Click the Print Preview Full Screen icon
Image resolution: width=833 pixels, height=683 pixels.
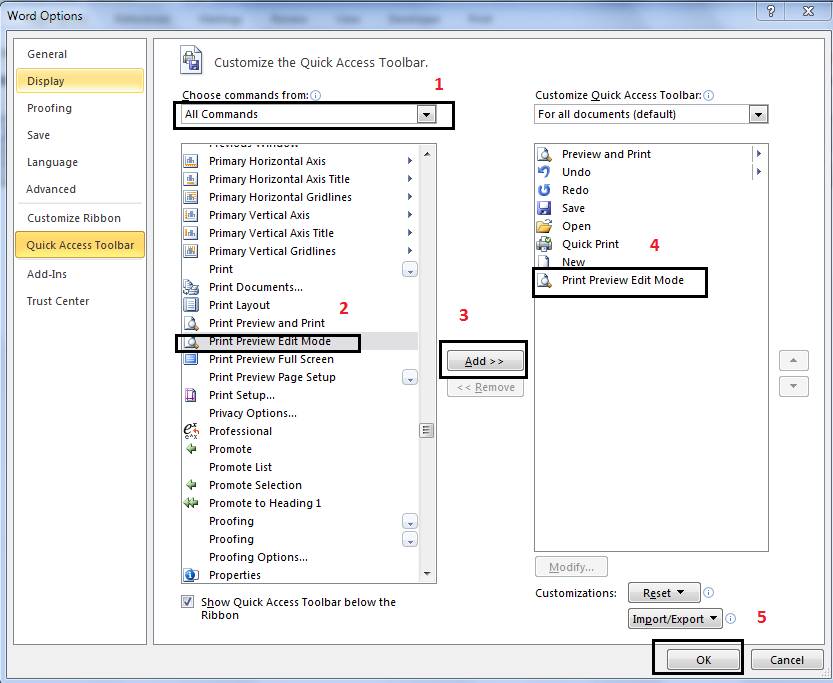click(191, 359)
